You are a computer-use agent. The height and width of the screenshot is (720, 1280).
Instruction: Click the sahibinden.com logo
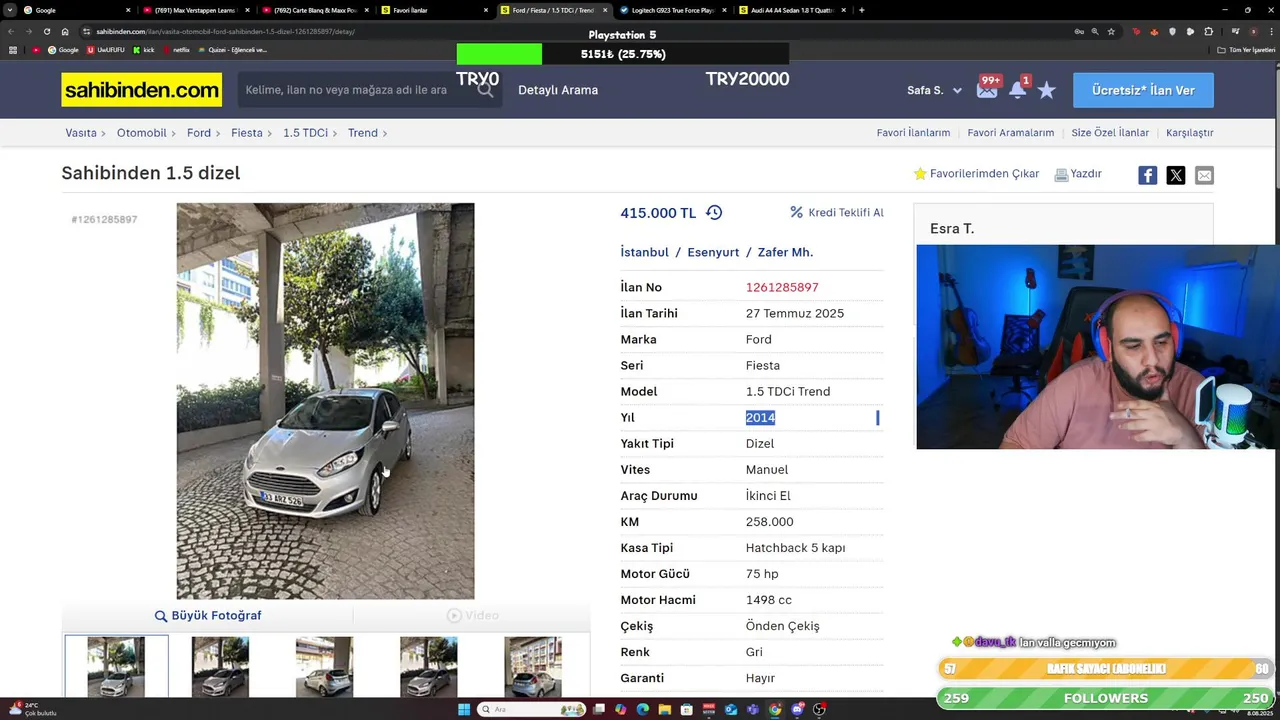pos(142,90)
